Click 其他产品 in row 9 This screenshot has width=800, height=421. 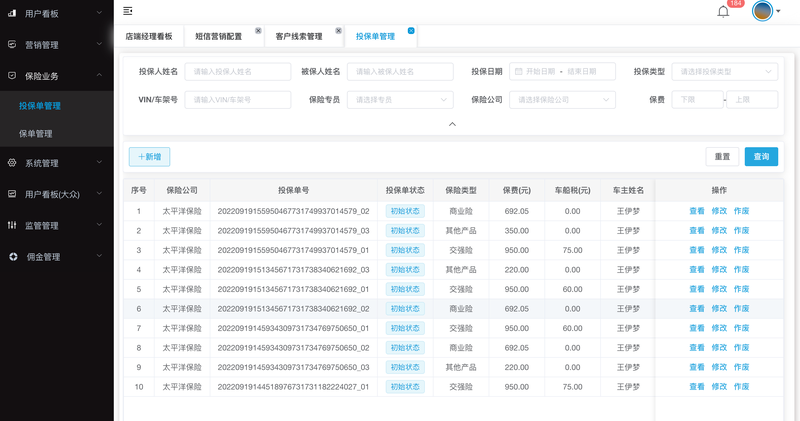[x=461, y=367]
